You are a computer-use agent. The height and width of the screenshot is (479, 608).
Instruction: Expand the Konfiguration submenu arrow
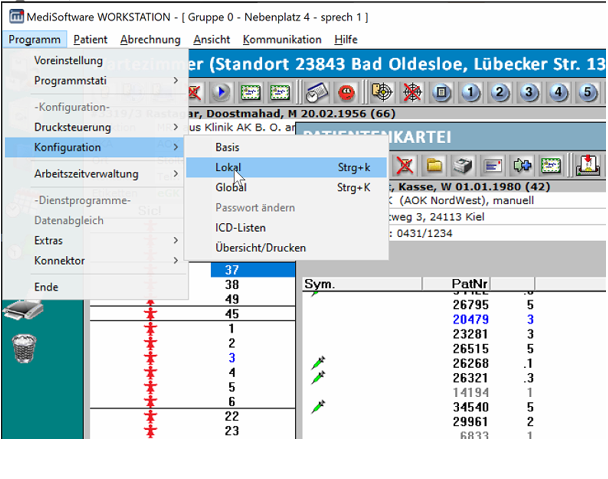[x=176, y=147]
